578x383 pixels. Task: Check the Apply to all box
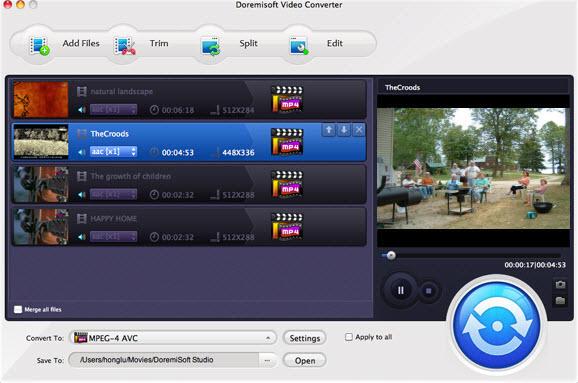coord(348,337)
